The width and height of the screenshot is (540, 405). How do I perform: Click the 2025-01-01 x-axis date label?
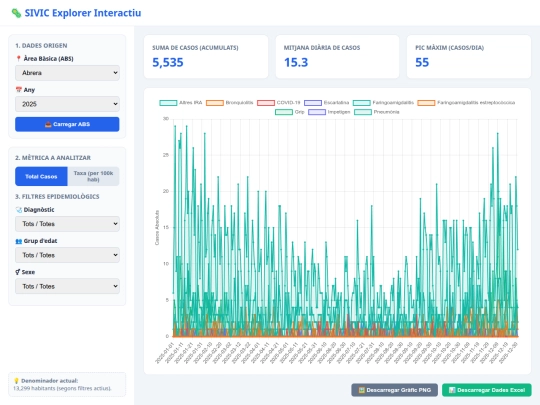coord(165,353)
